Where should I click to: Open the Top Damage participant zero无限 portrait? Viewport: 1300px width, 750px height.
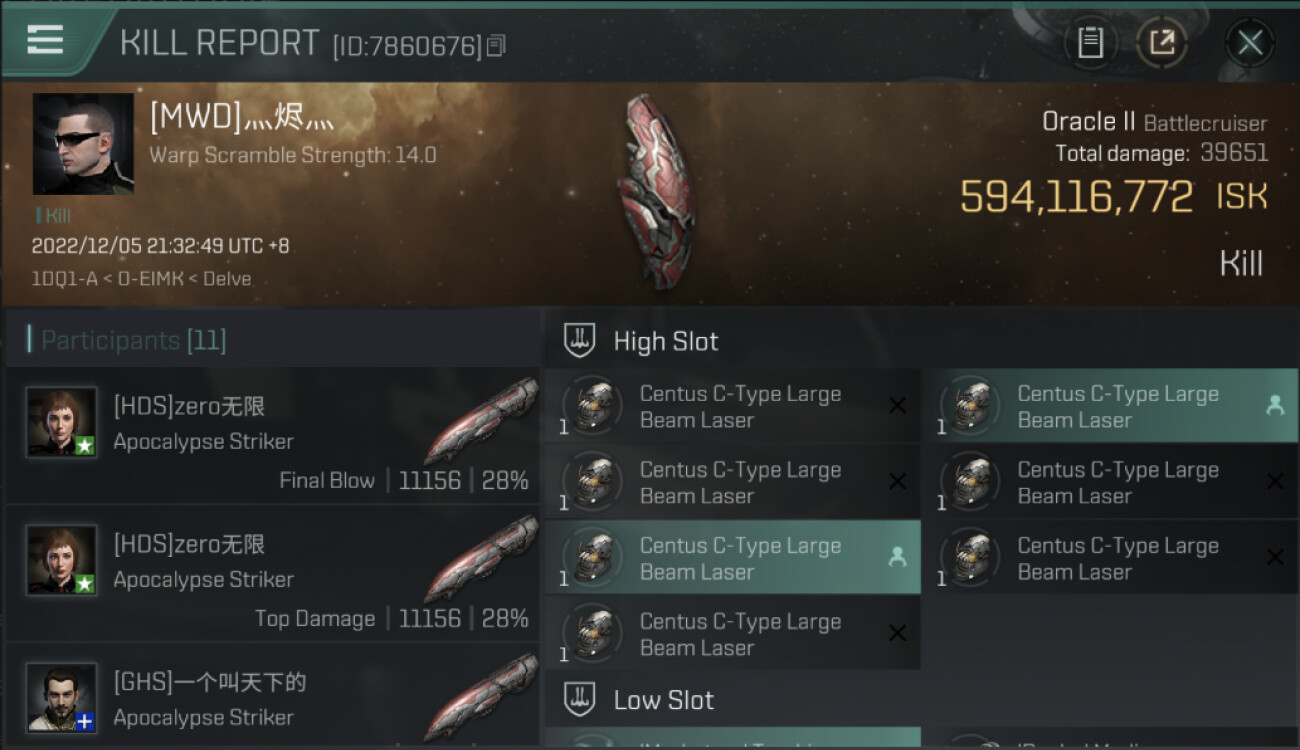click(62, 560)
